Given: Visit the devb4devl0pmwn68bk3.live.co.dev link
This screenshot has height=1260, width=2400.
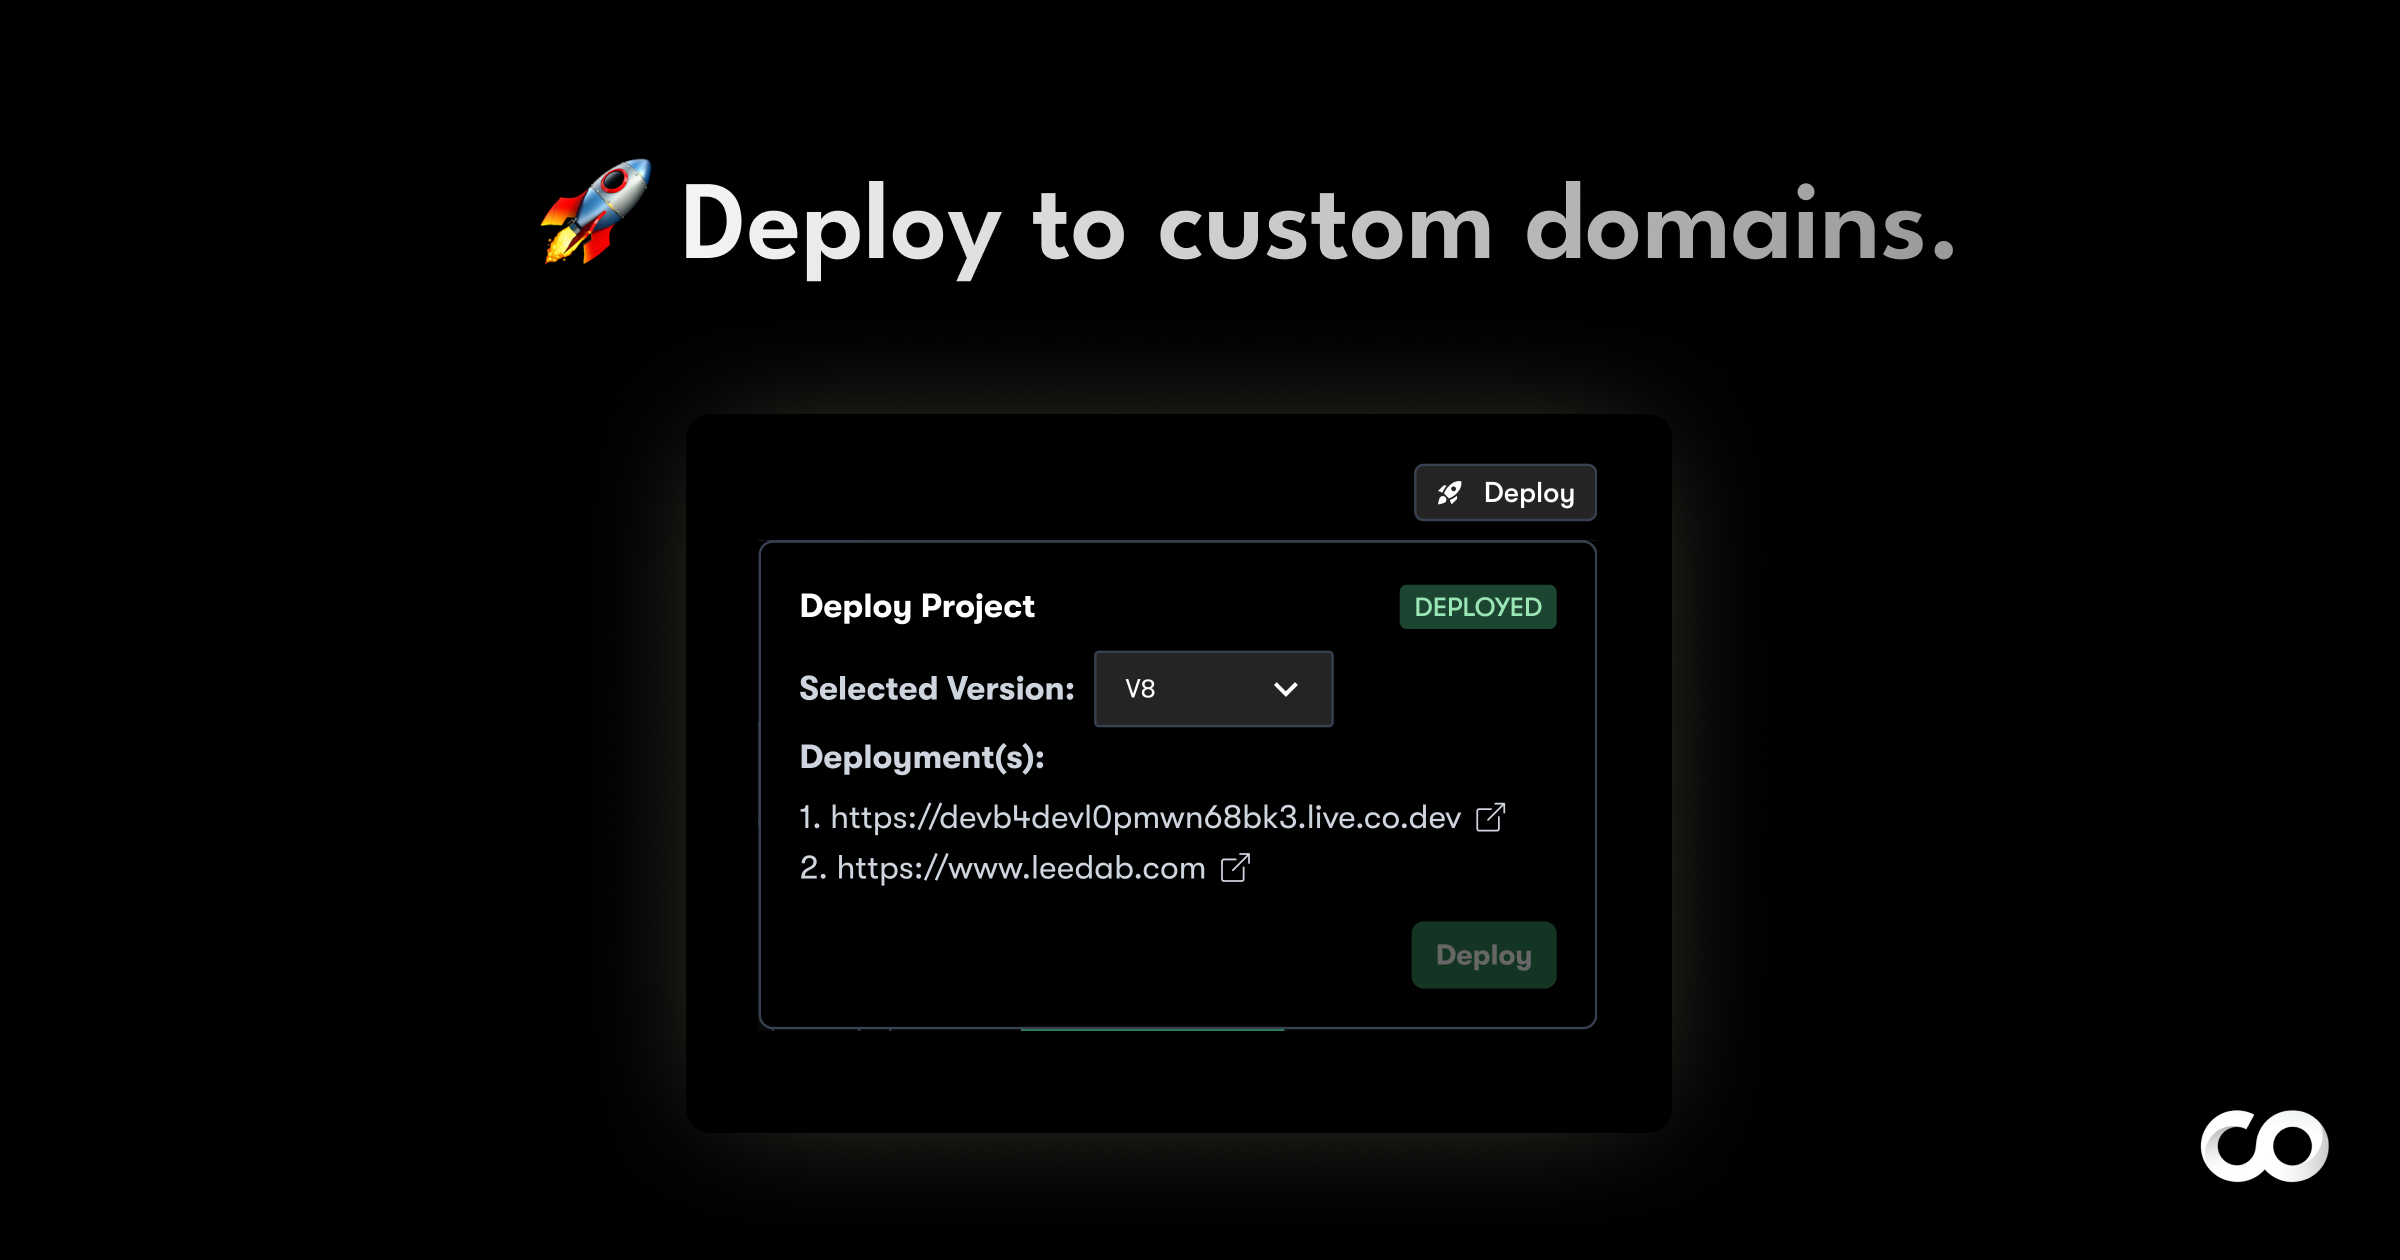Looking at the screenshot, I should point(1145,818).
